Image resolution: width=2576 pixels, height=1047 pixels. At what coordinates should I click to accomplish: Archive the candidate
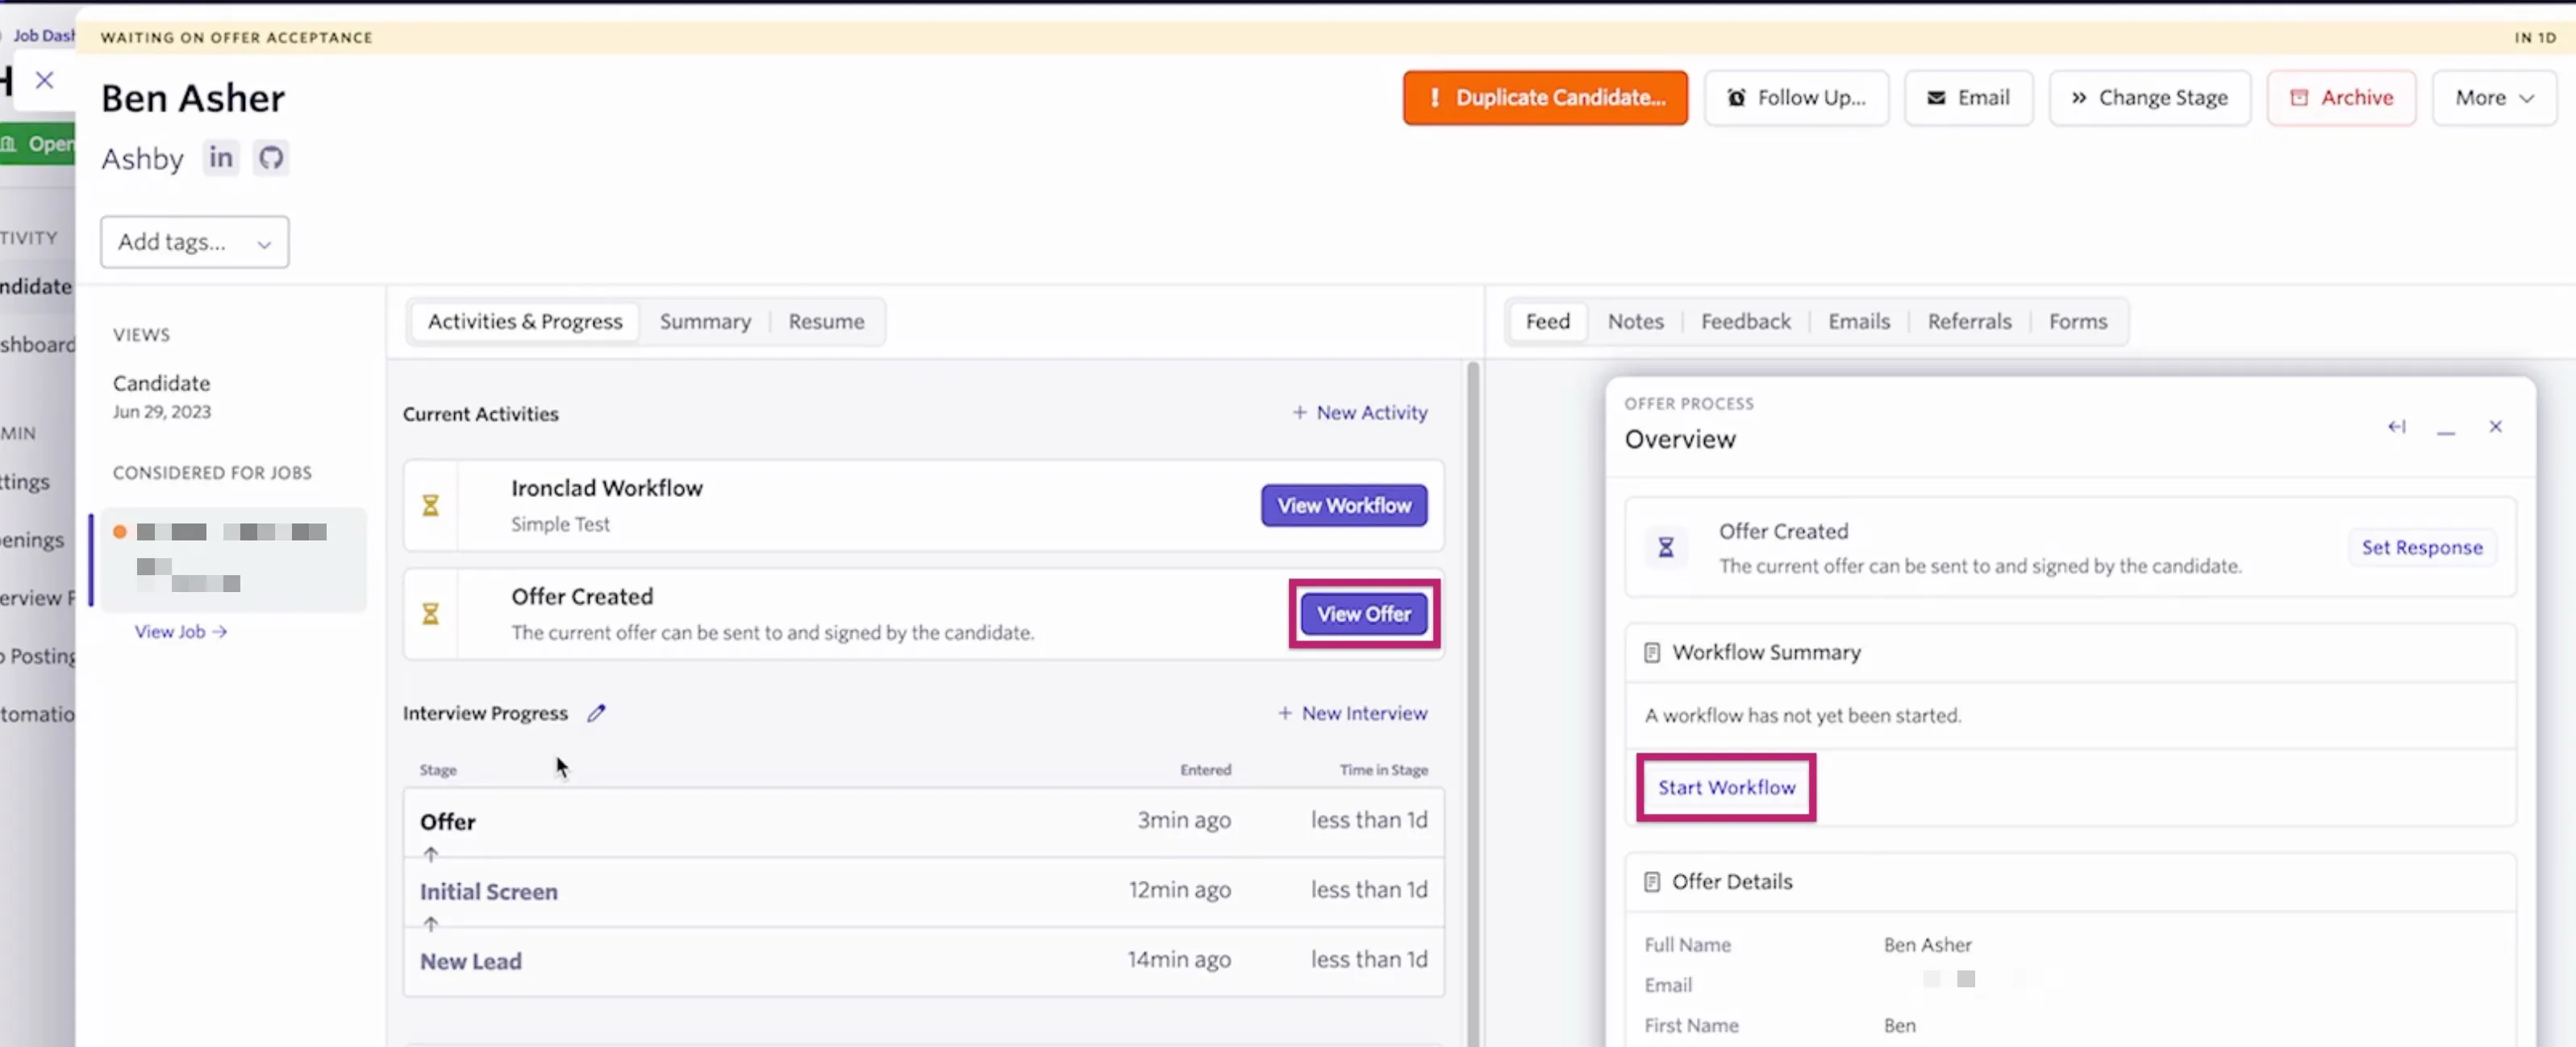(x=2341, y=98)
